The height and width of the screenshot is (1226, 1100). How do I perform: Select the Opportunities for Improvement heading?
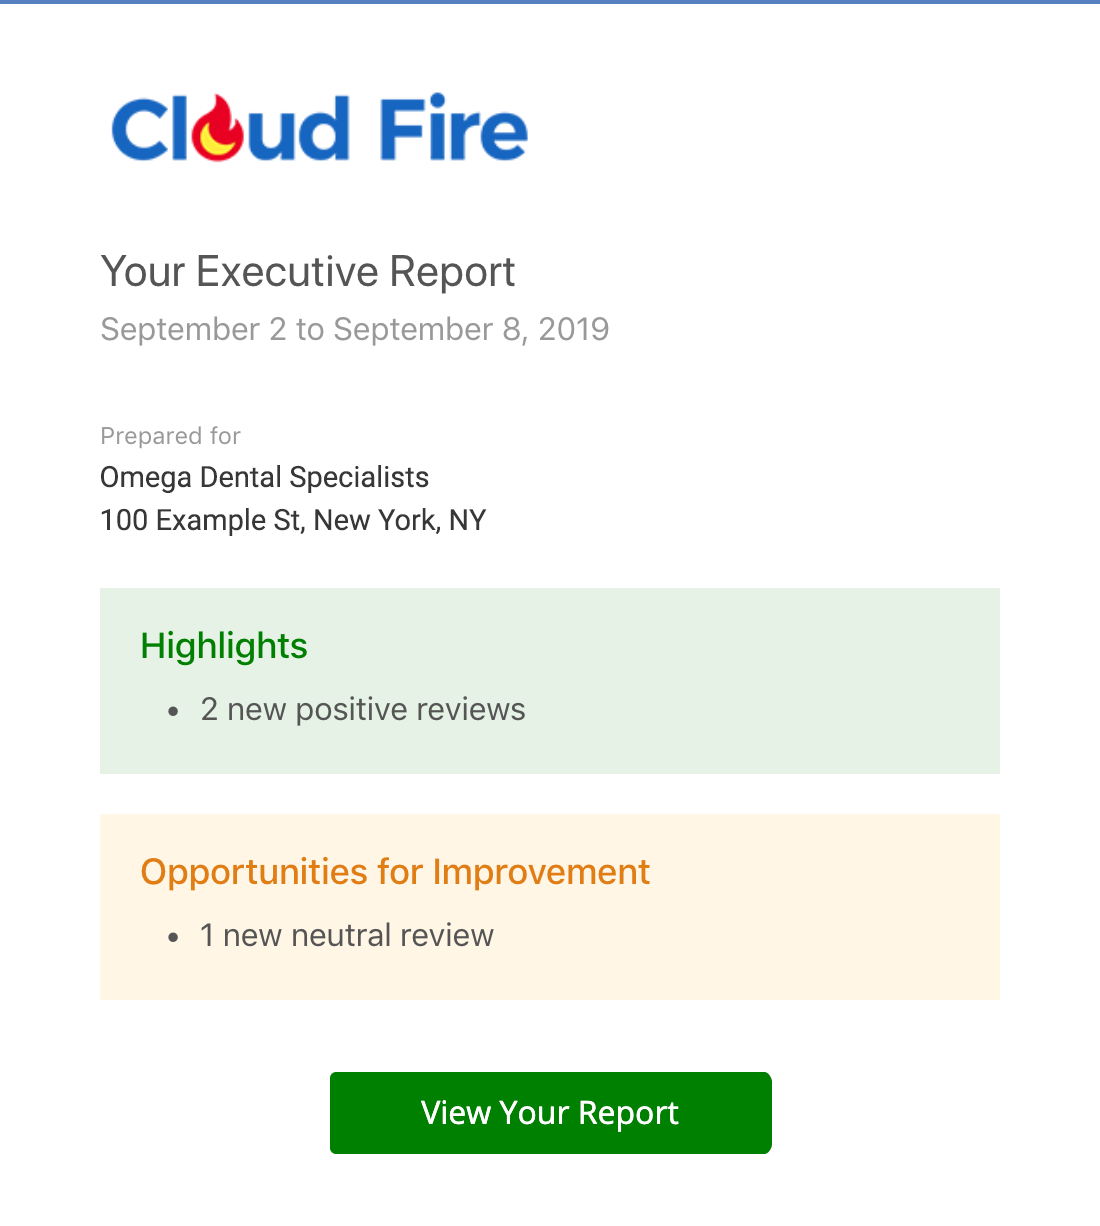[x=395, y=872]
